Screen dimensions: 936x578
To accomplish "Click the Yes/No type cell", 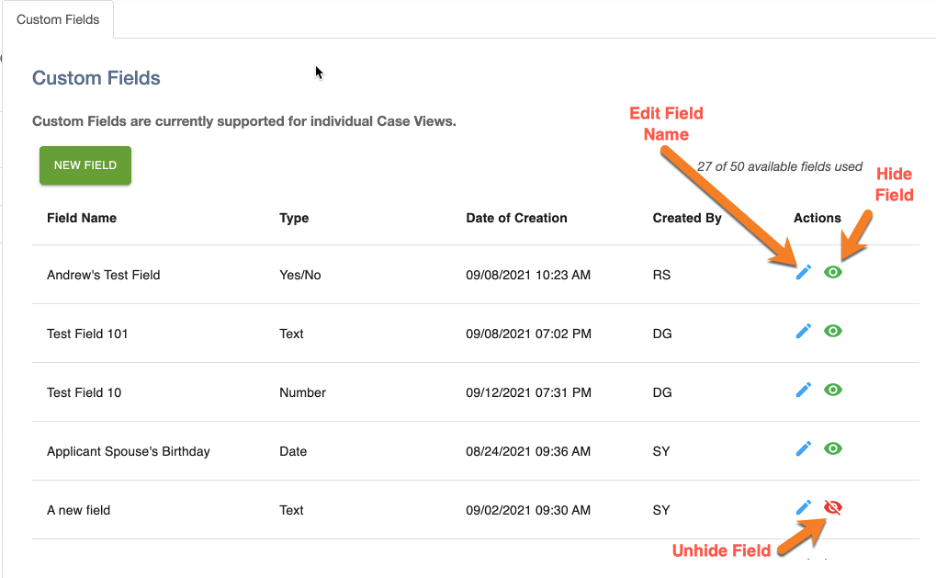I will tap(300, 275).
